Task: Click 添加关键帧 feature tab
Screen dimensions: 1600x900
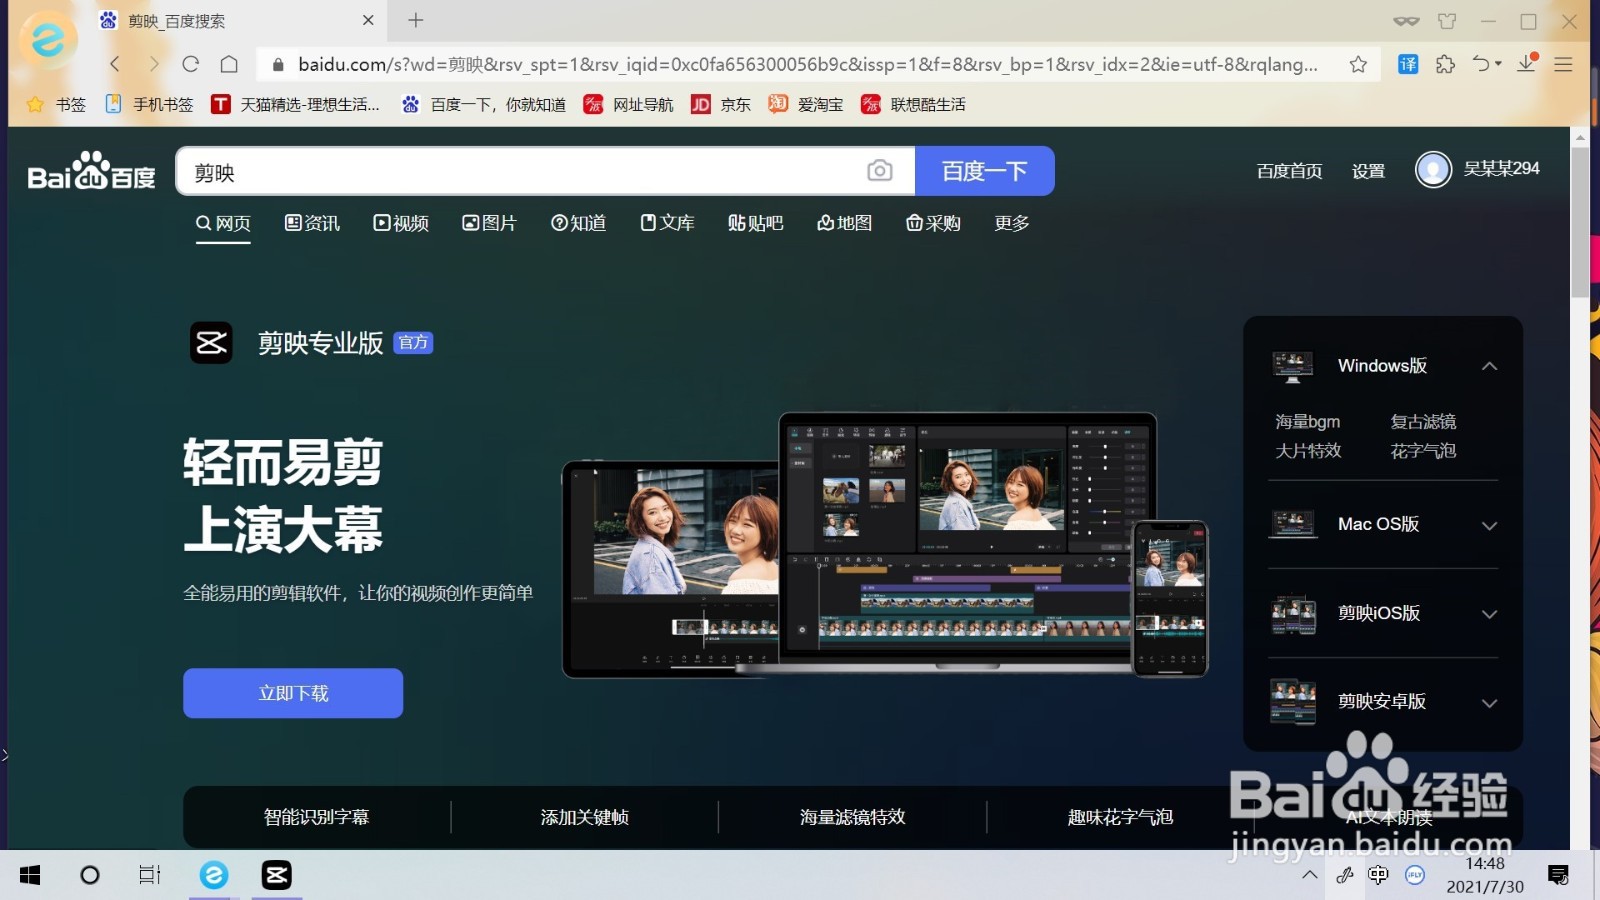Action: [x=584, y=817]
